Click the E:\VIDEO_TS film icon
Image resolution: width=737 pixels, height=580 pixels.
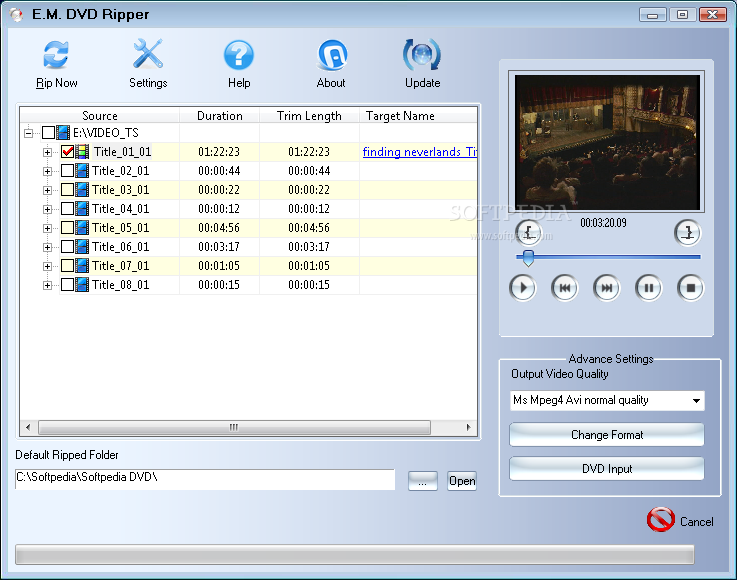63,133
